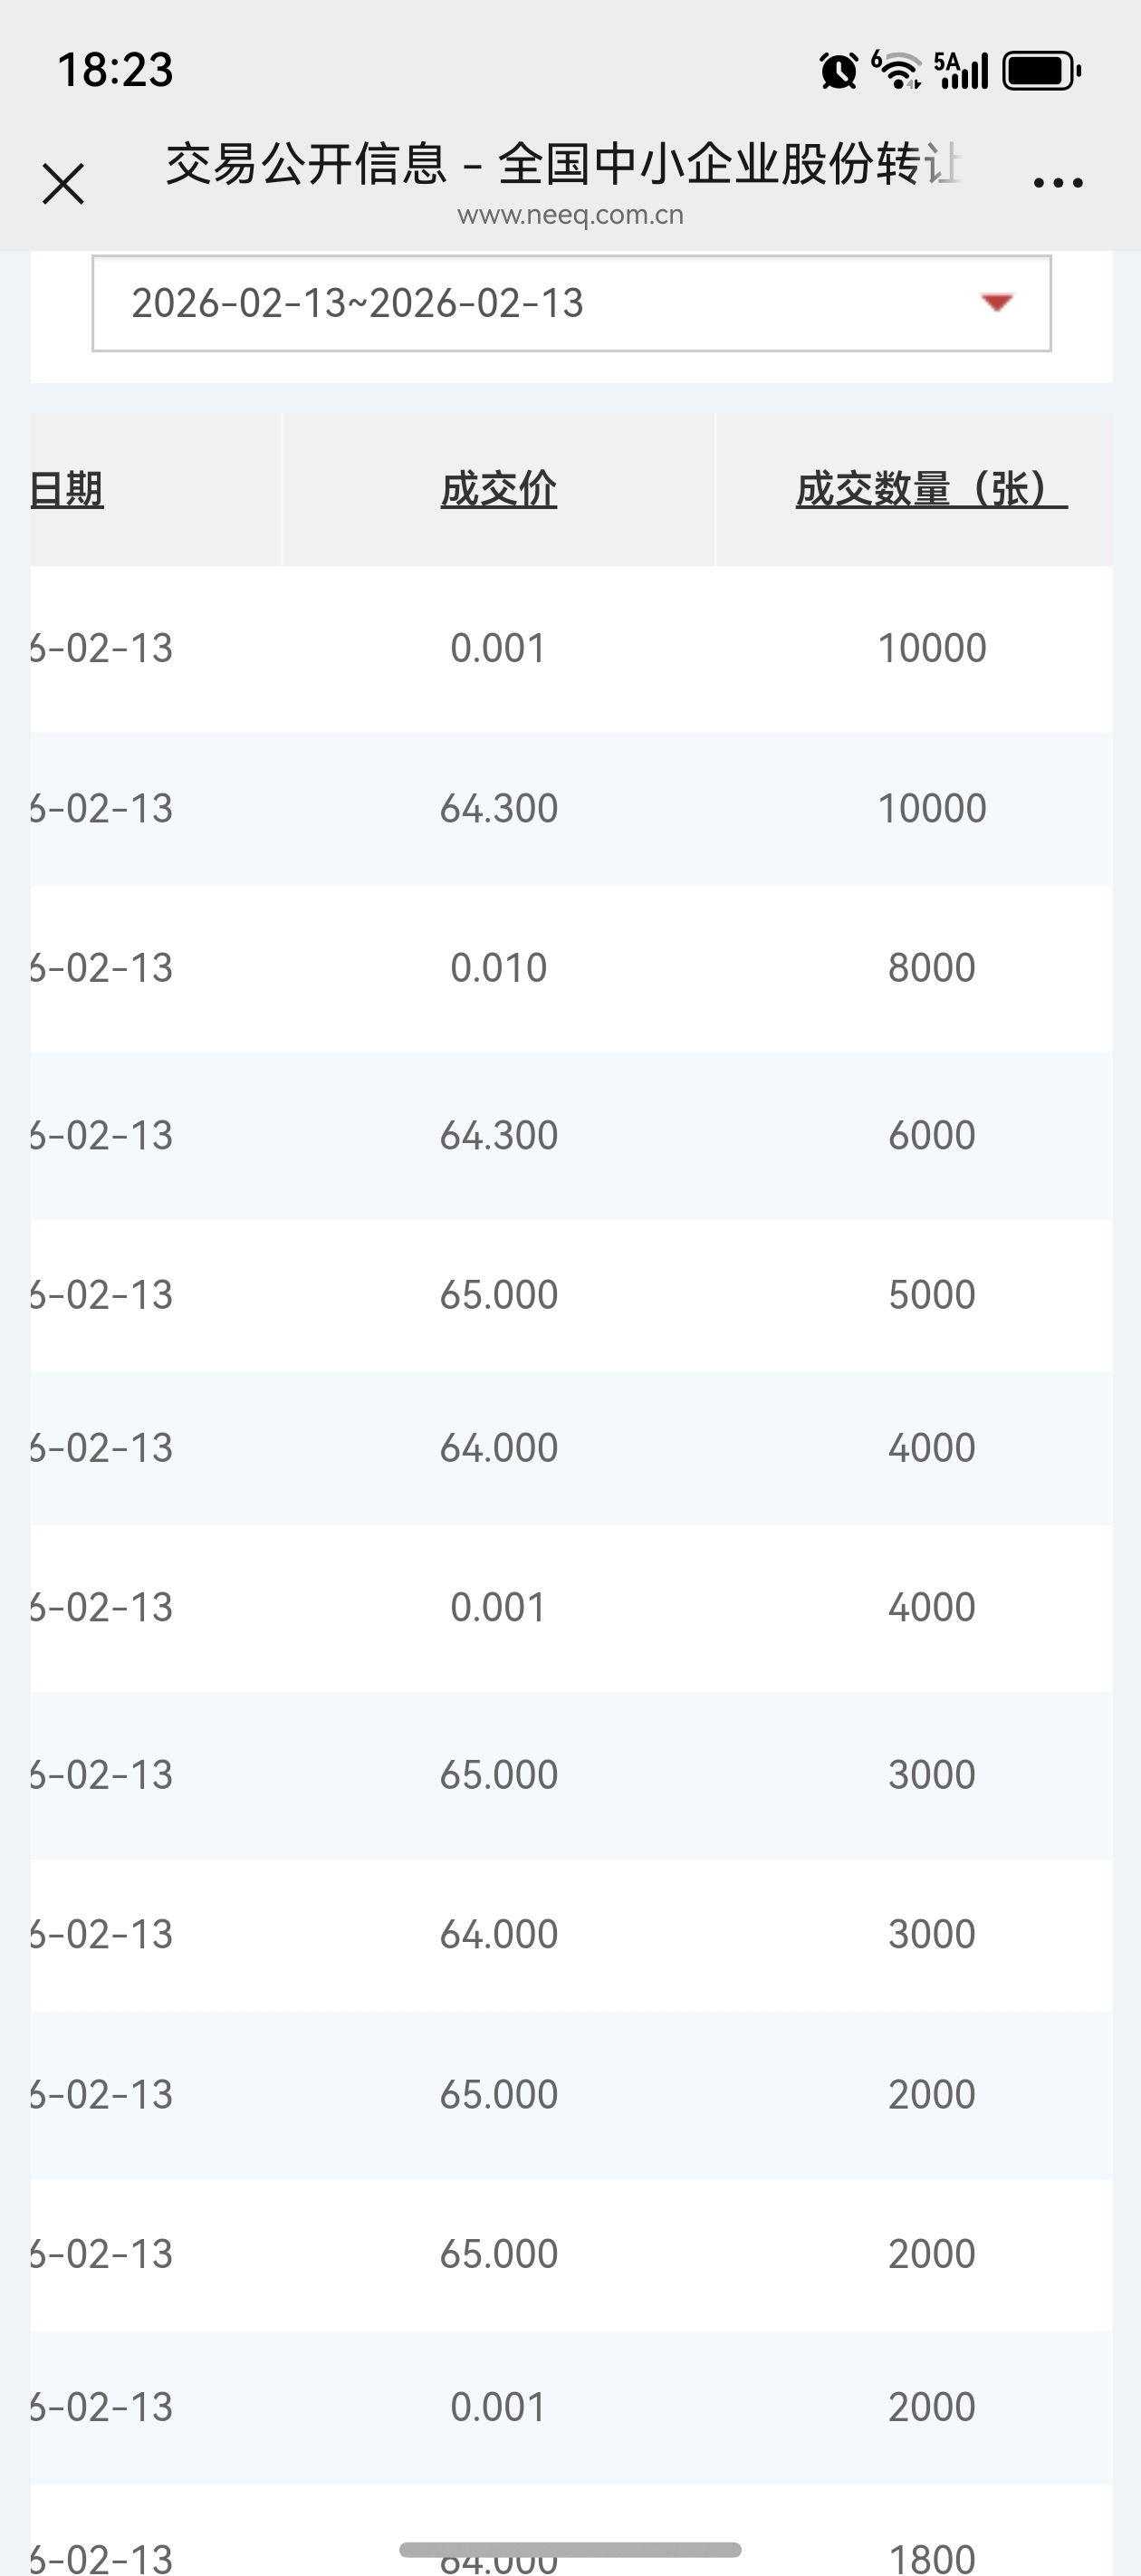
Task: Tap the page title 交易公开信息
Action: coord(306,163)
